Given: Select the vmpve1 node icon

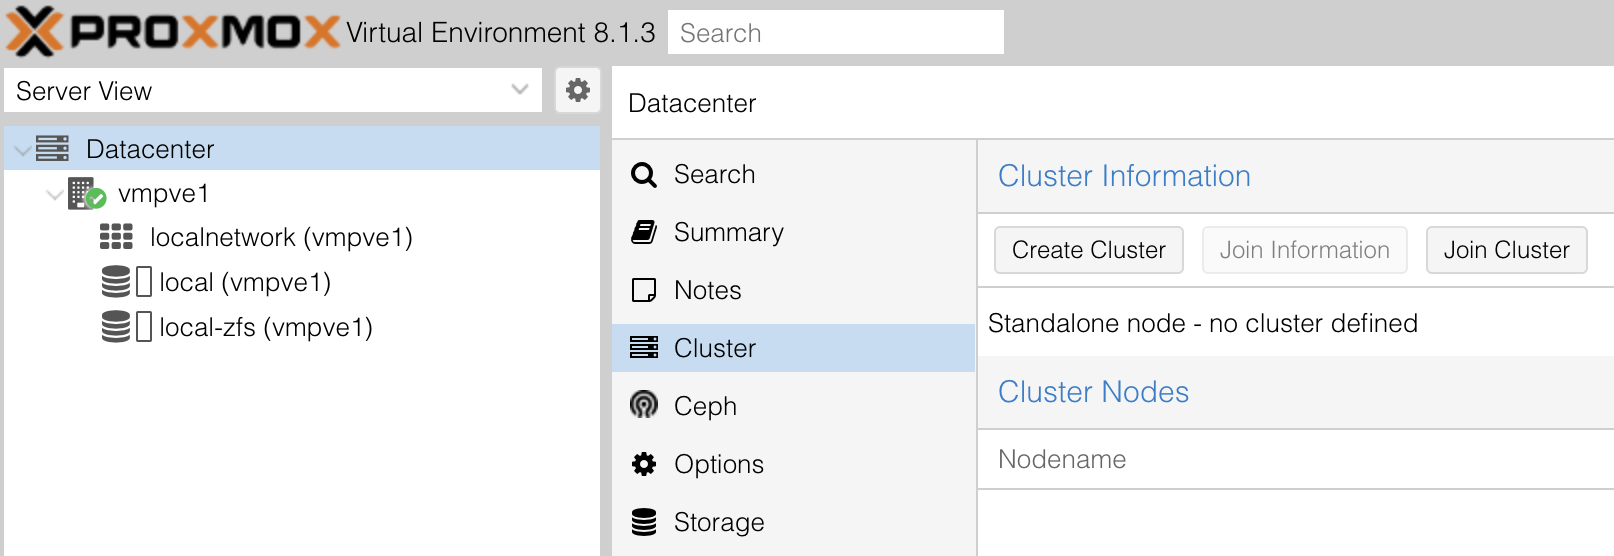Looking at the screenshot, I should coord(86,193).
